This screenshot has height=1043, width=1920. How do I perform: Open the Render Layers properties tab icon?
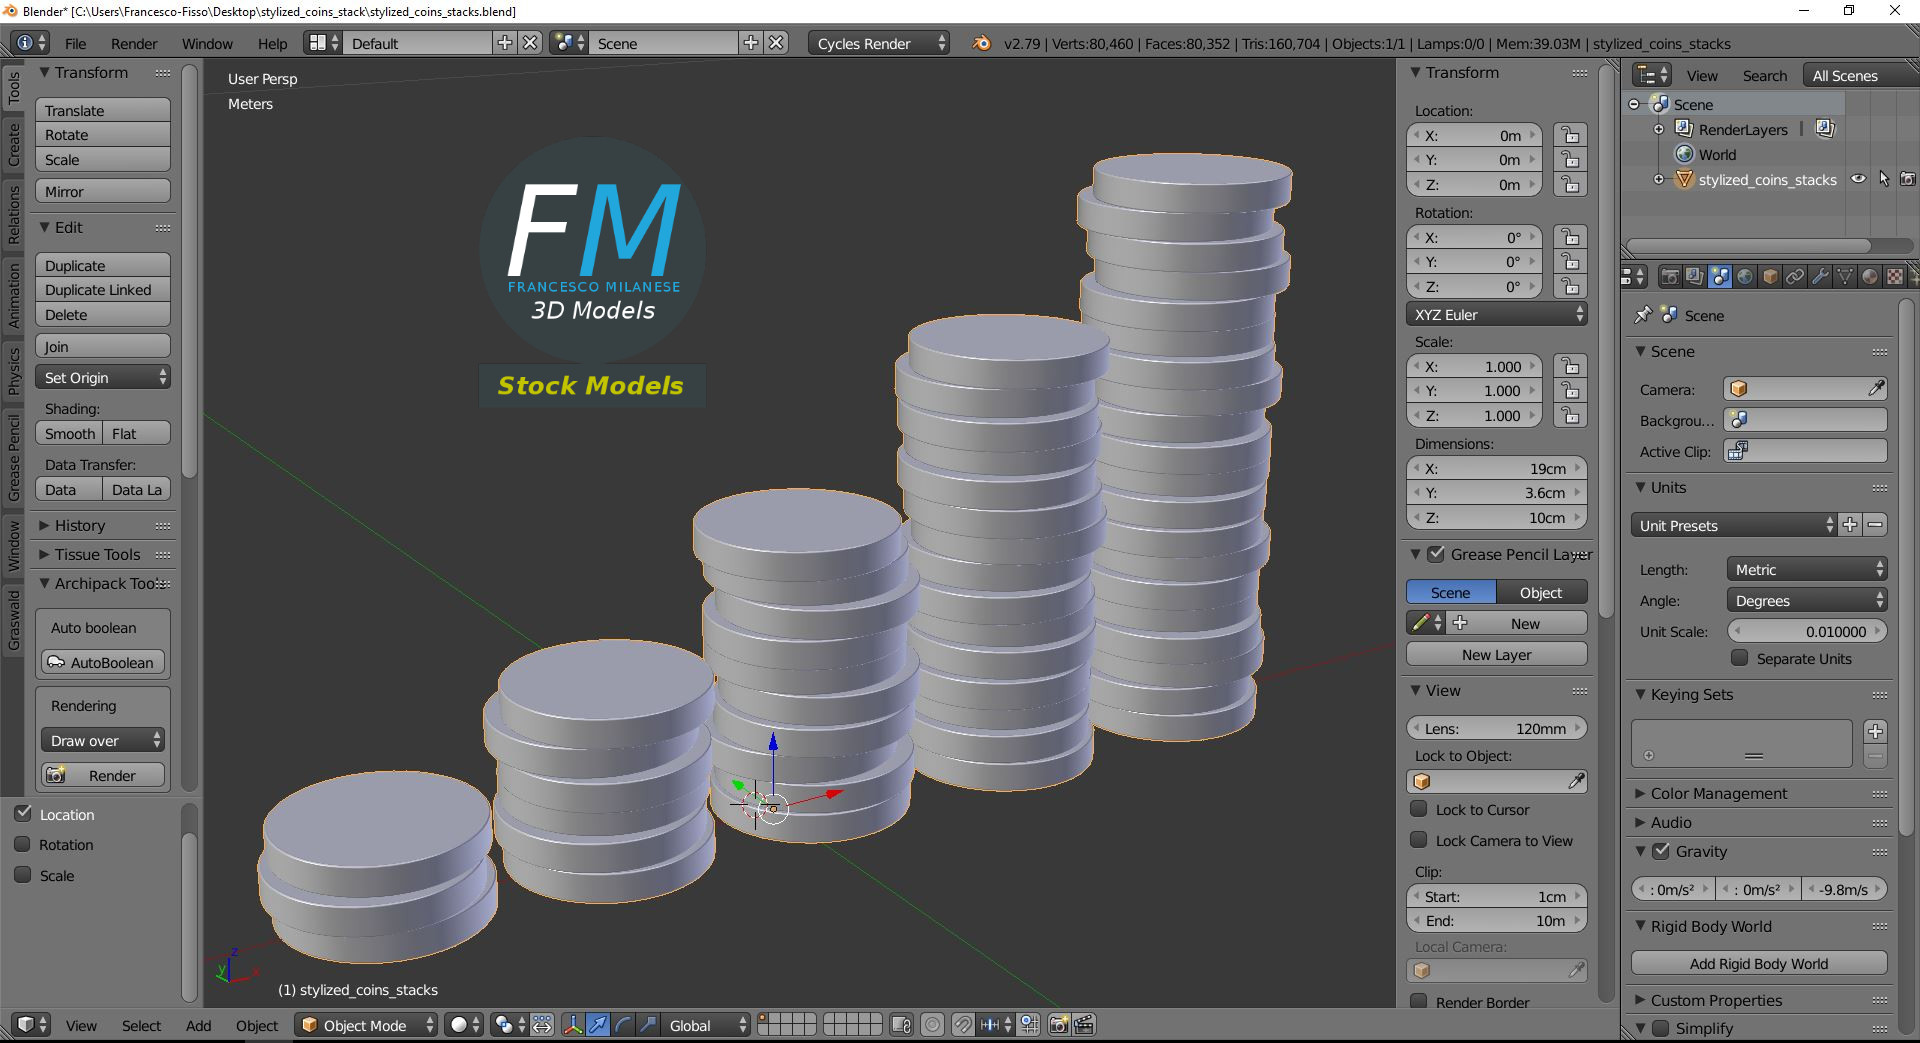point(1694,277)
